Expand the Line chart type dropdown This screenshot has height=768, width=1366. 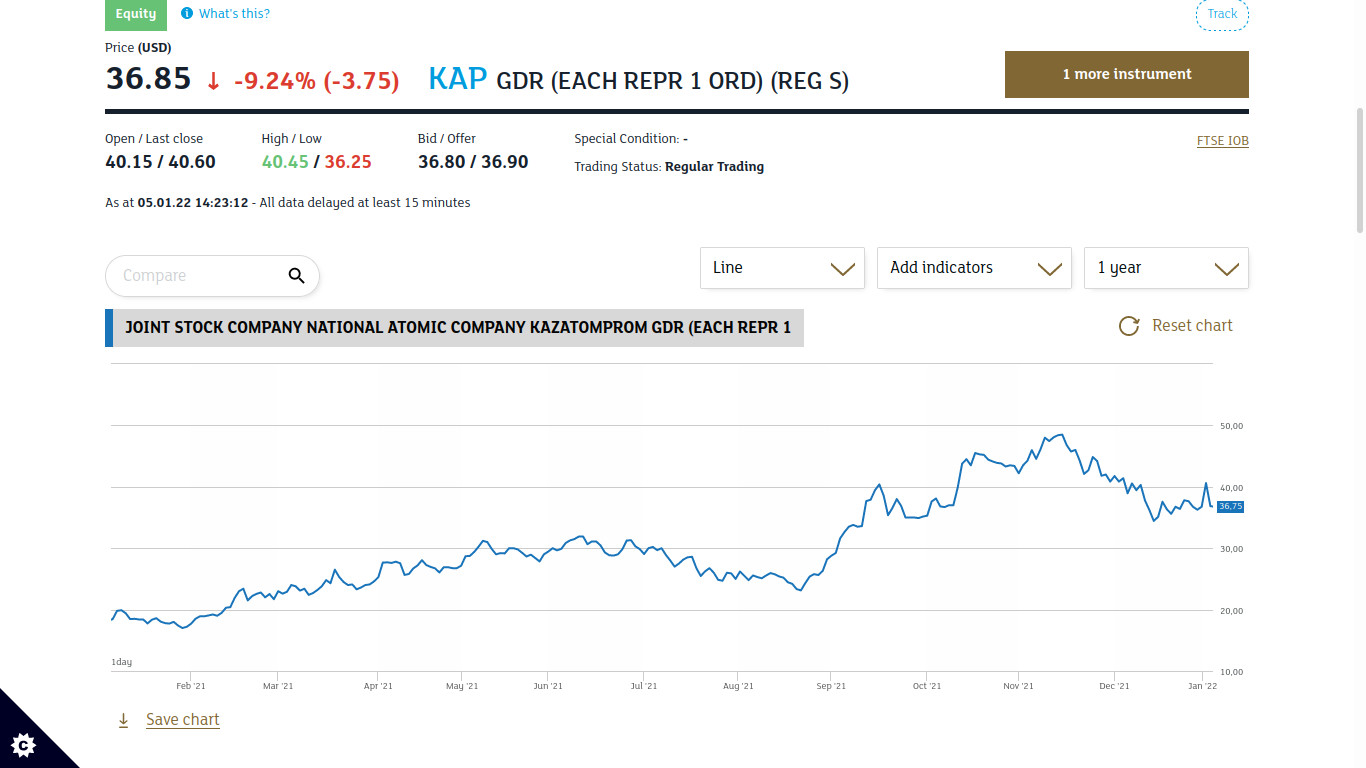(782, 268)
